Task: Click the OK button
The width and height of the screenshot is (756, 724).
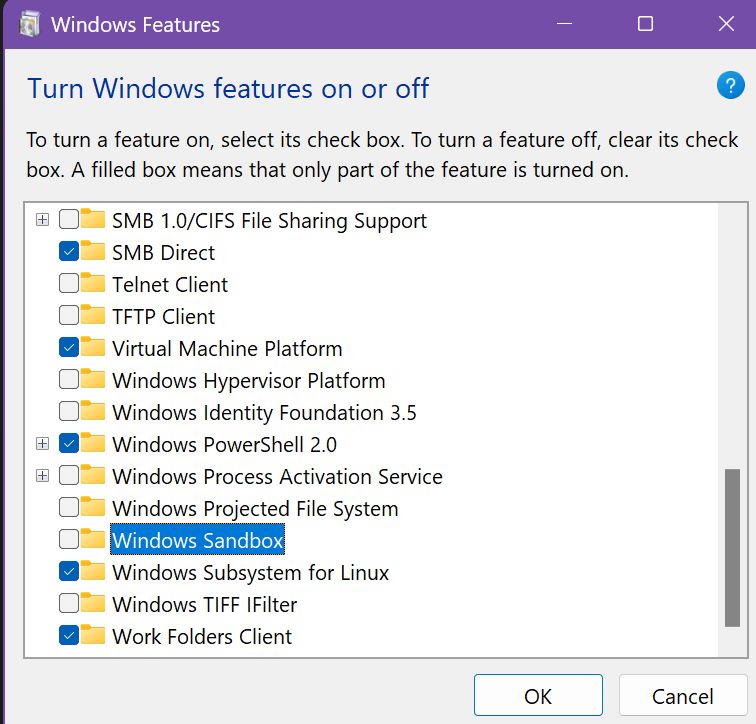Action: click(538, 695)
